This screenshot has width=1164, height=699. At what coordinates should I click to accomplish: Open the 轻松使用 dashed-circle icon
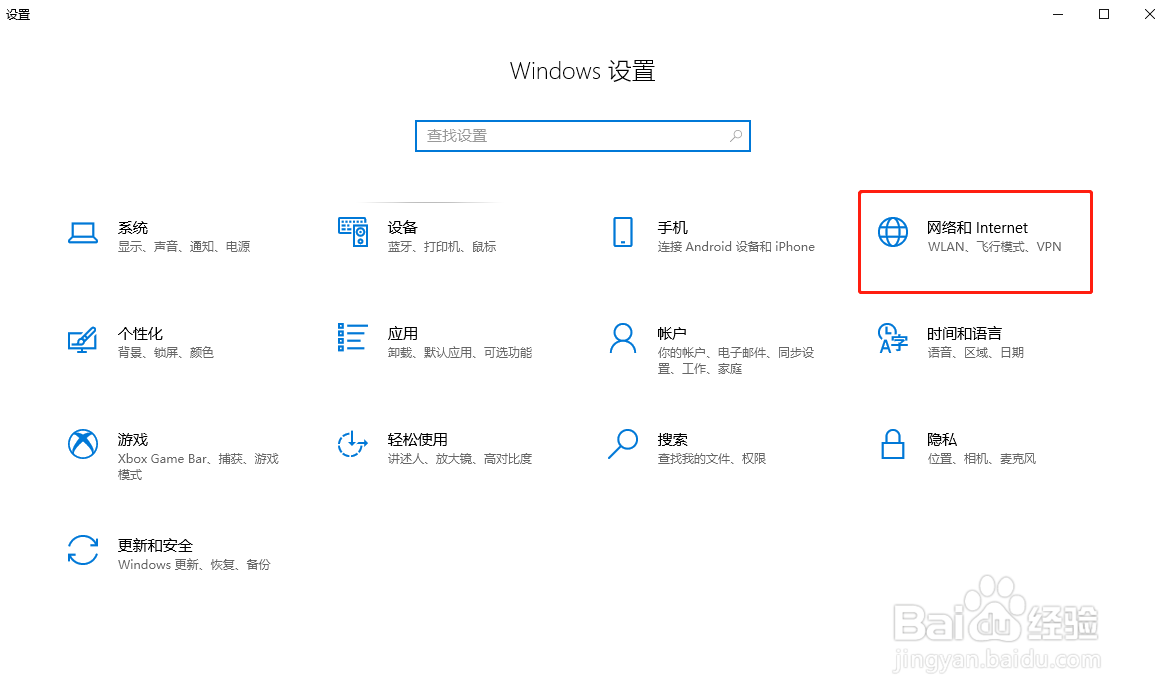tap(353, 444)
